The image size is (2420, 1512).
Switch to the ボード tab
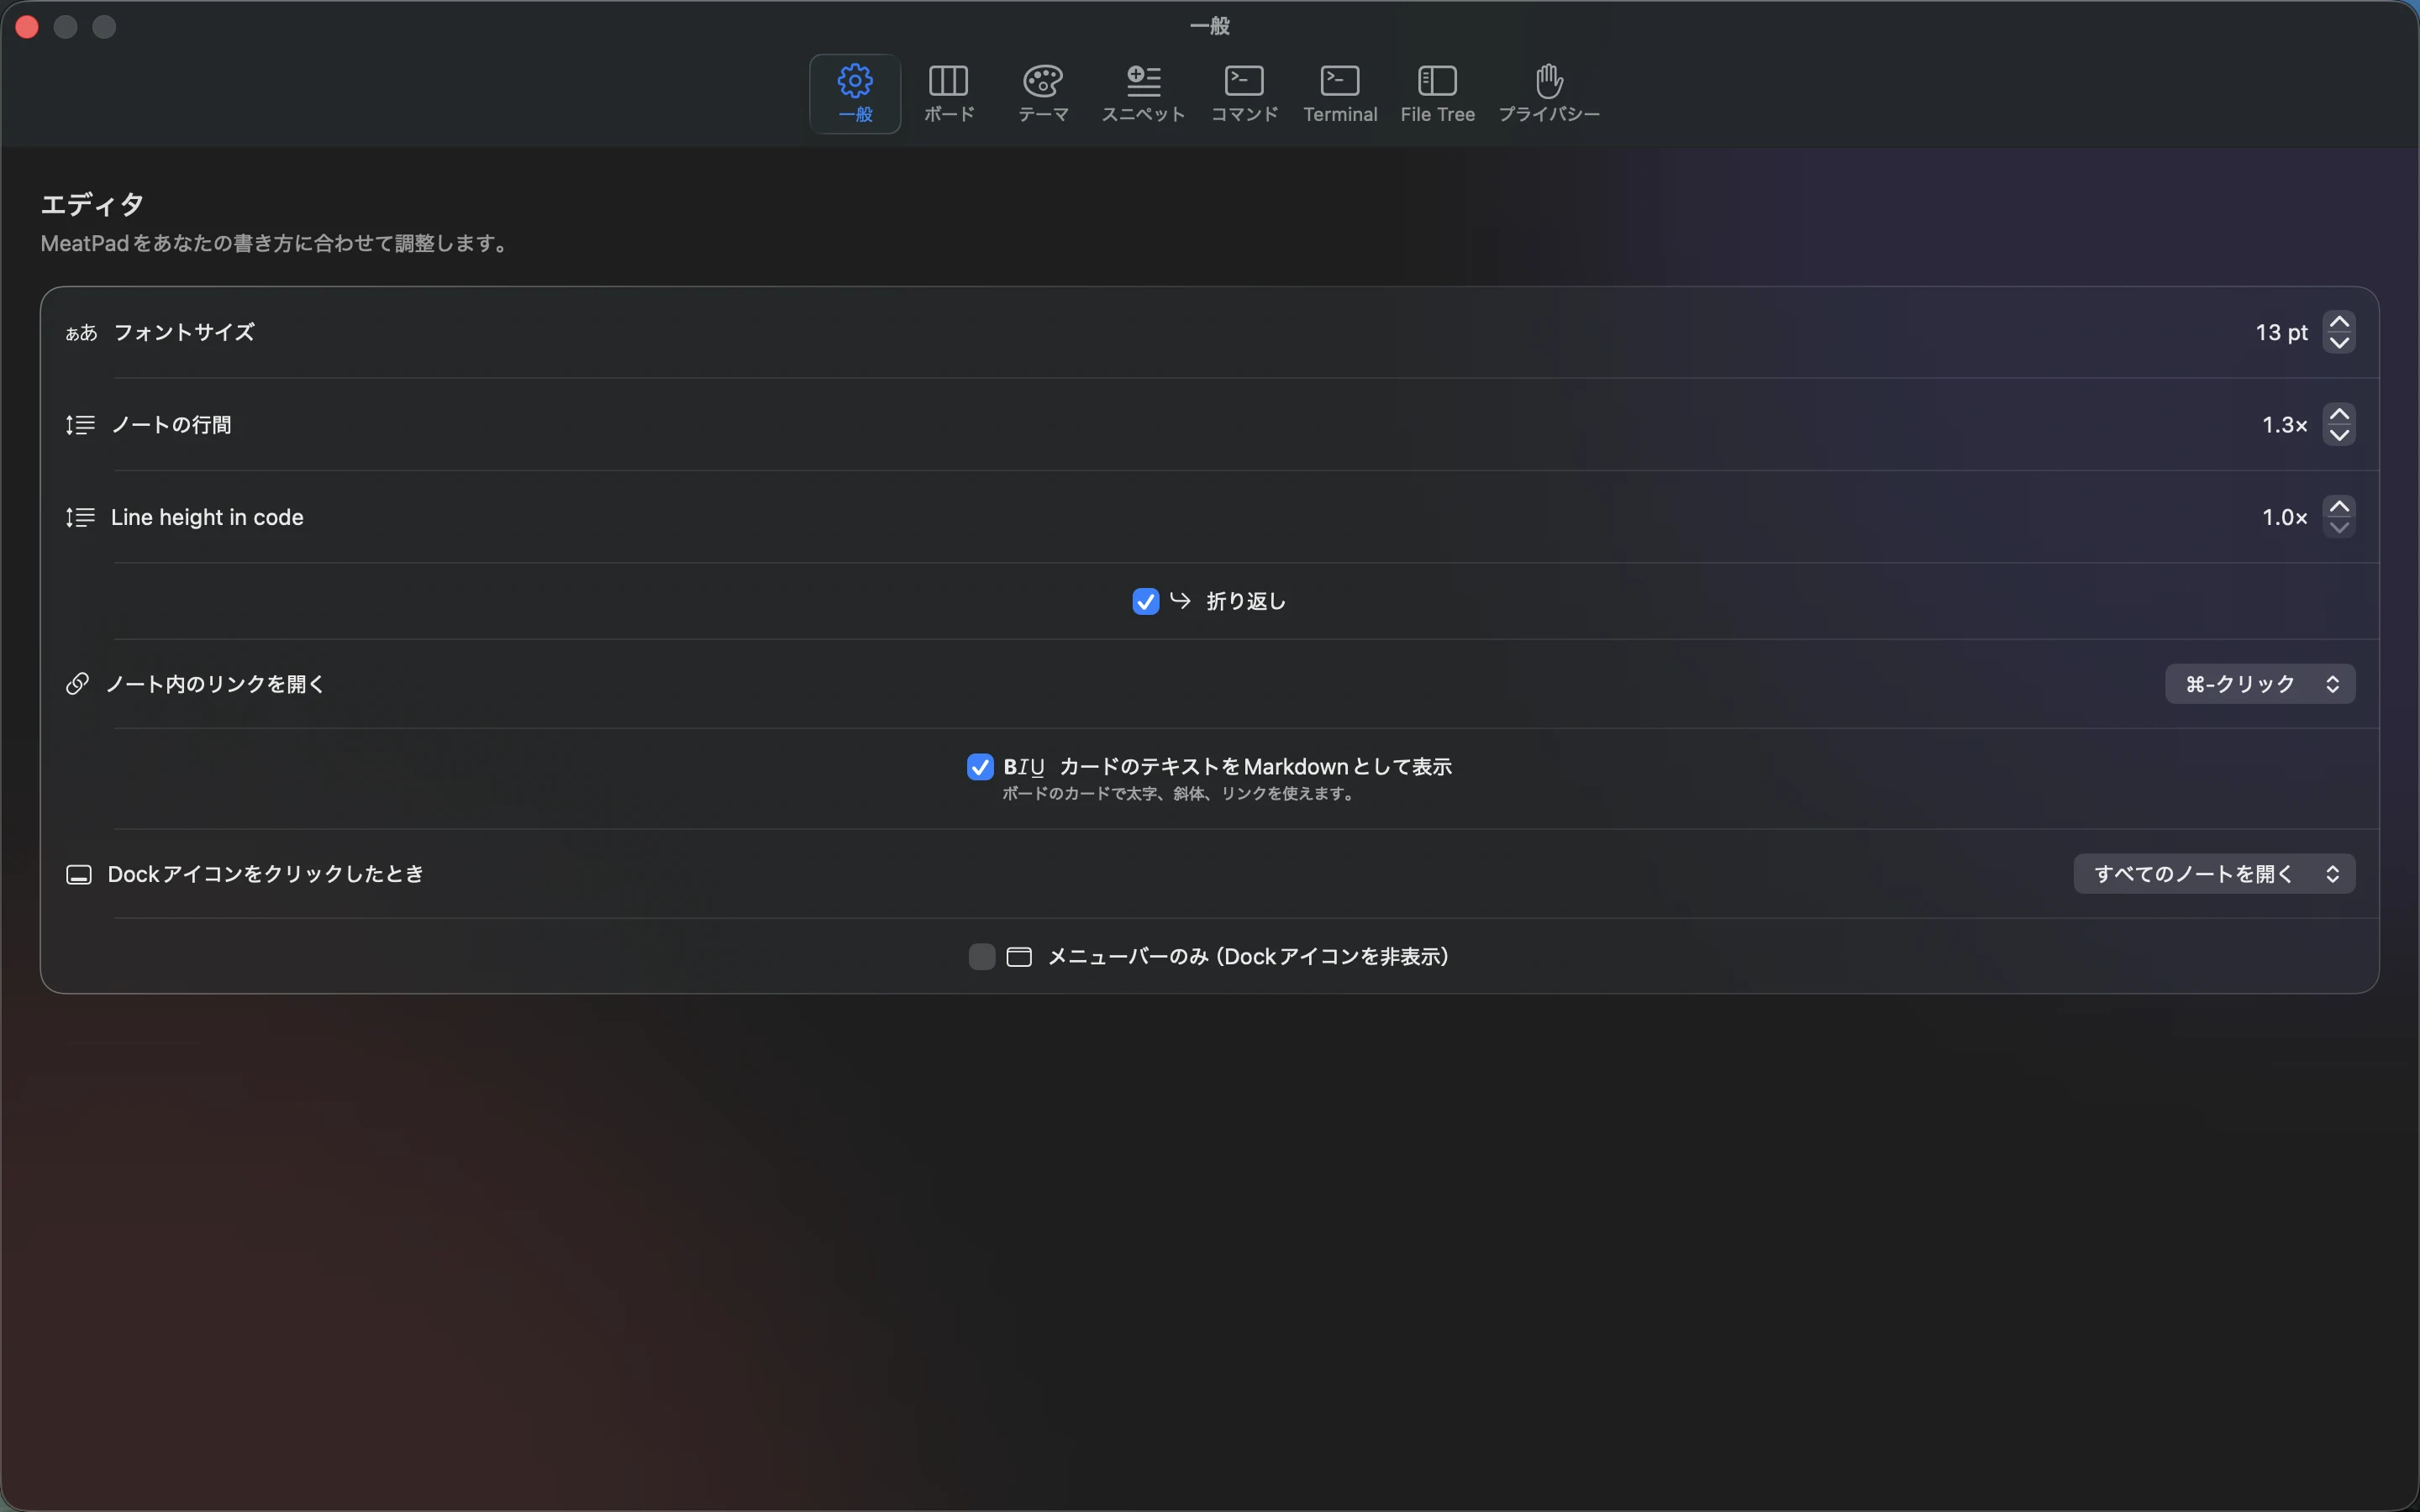[948, 93]
